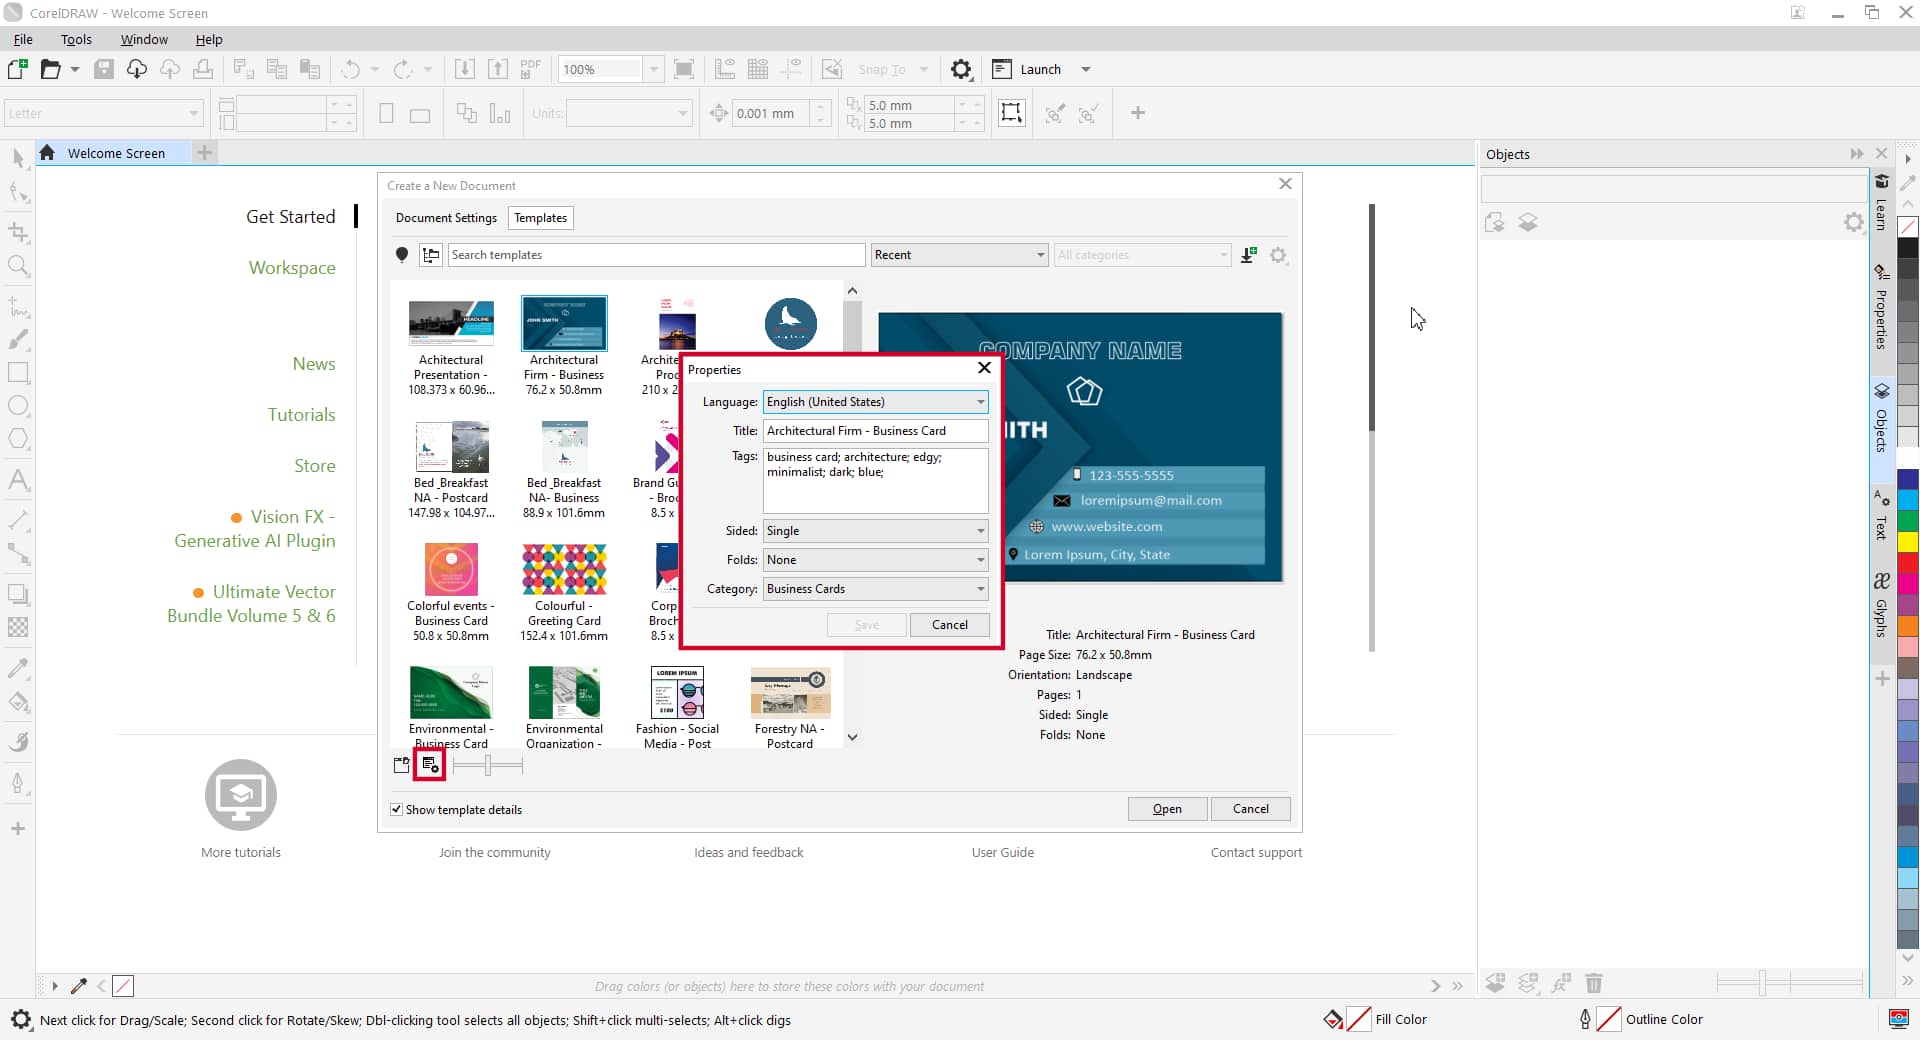This screenshot has height=1040, width=1920.
Task: Click the Welcome Screen home icon
Action: tap(47, 153)
